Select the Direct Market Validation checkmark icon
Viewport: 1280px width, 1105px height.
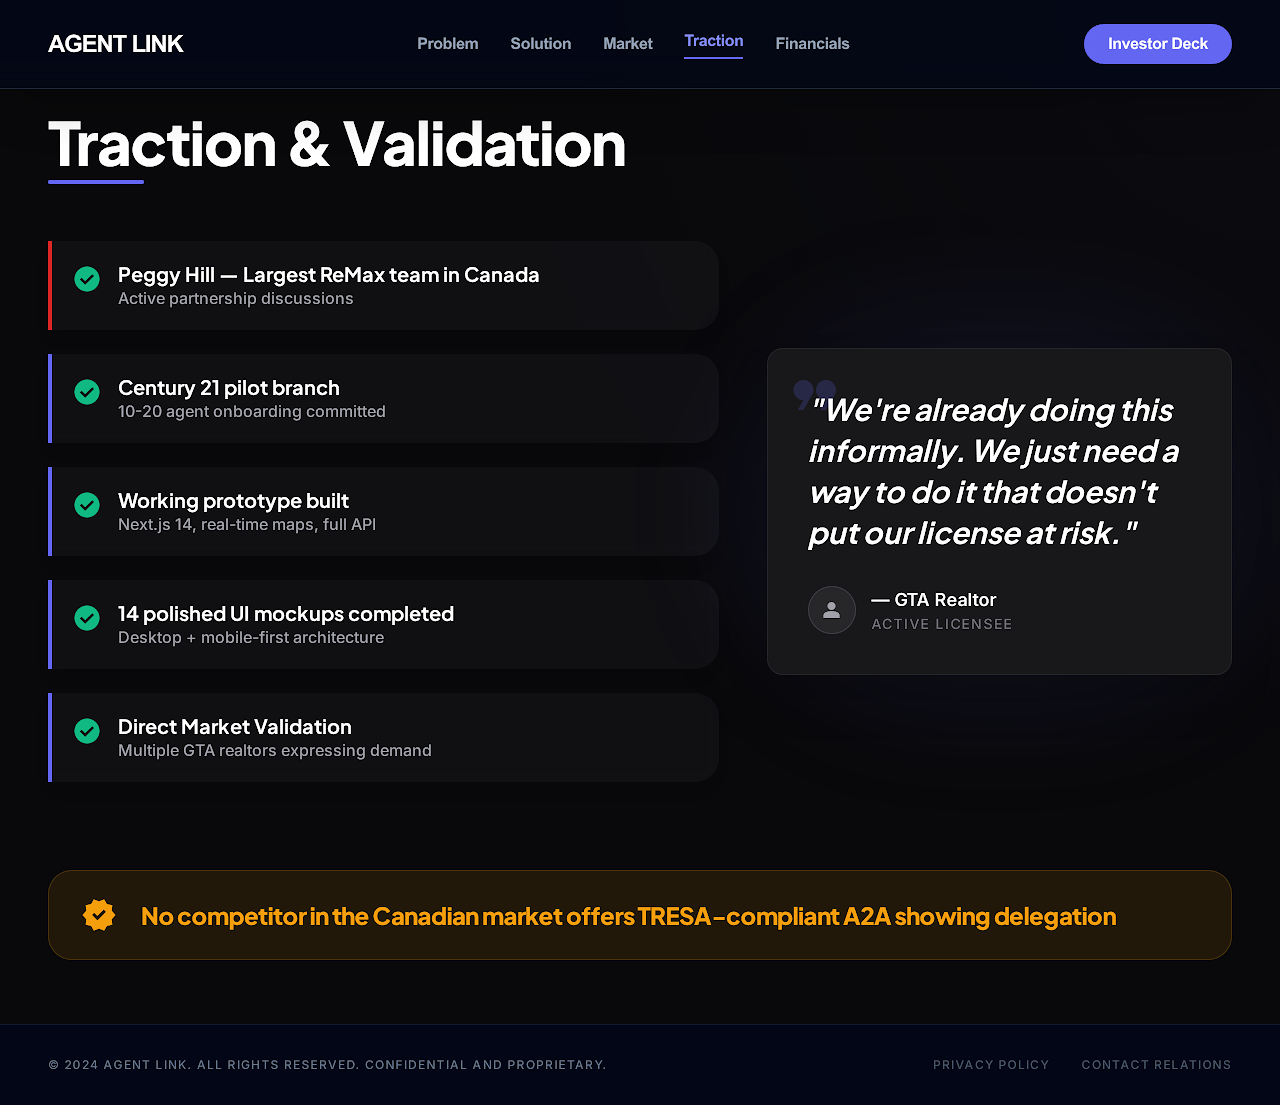[87, 731]
